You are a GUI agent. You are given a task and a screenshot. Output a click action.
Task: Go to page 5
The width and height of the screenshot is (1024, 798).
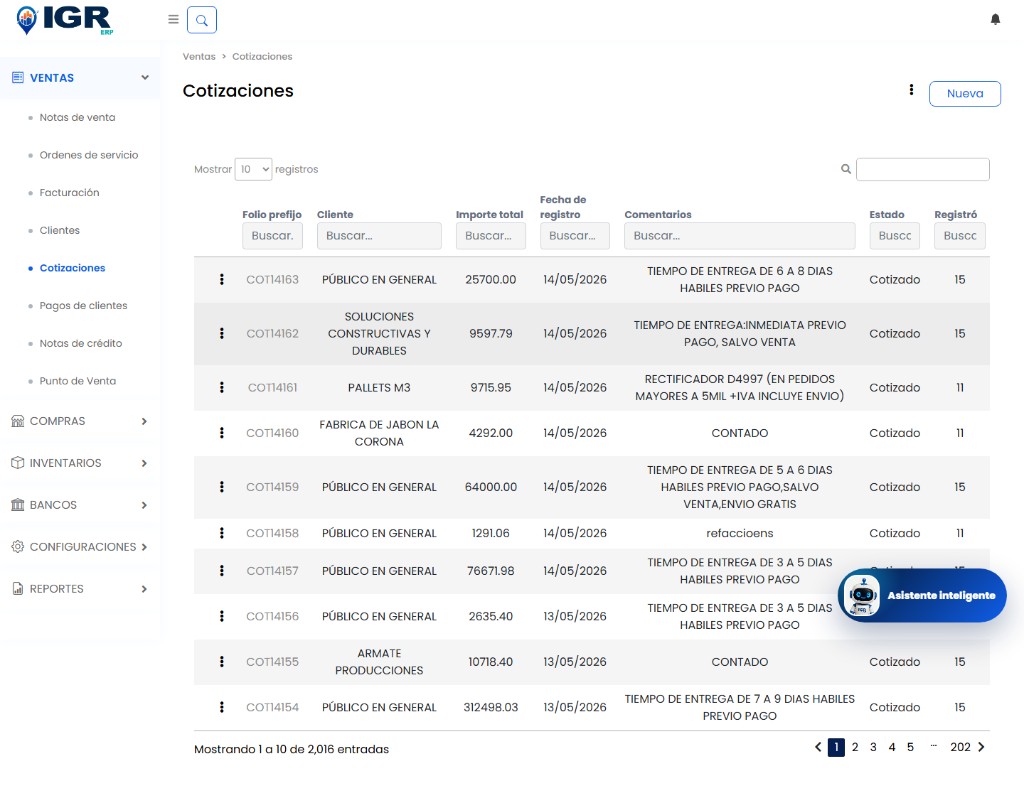(x=910, y=747)
